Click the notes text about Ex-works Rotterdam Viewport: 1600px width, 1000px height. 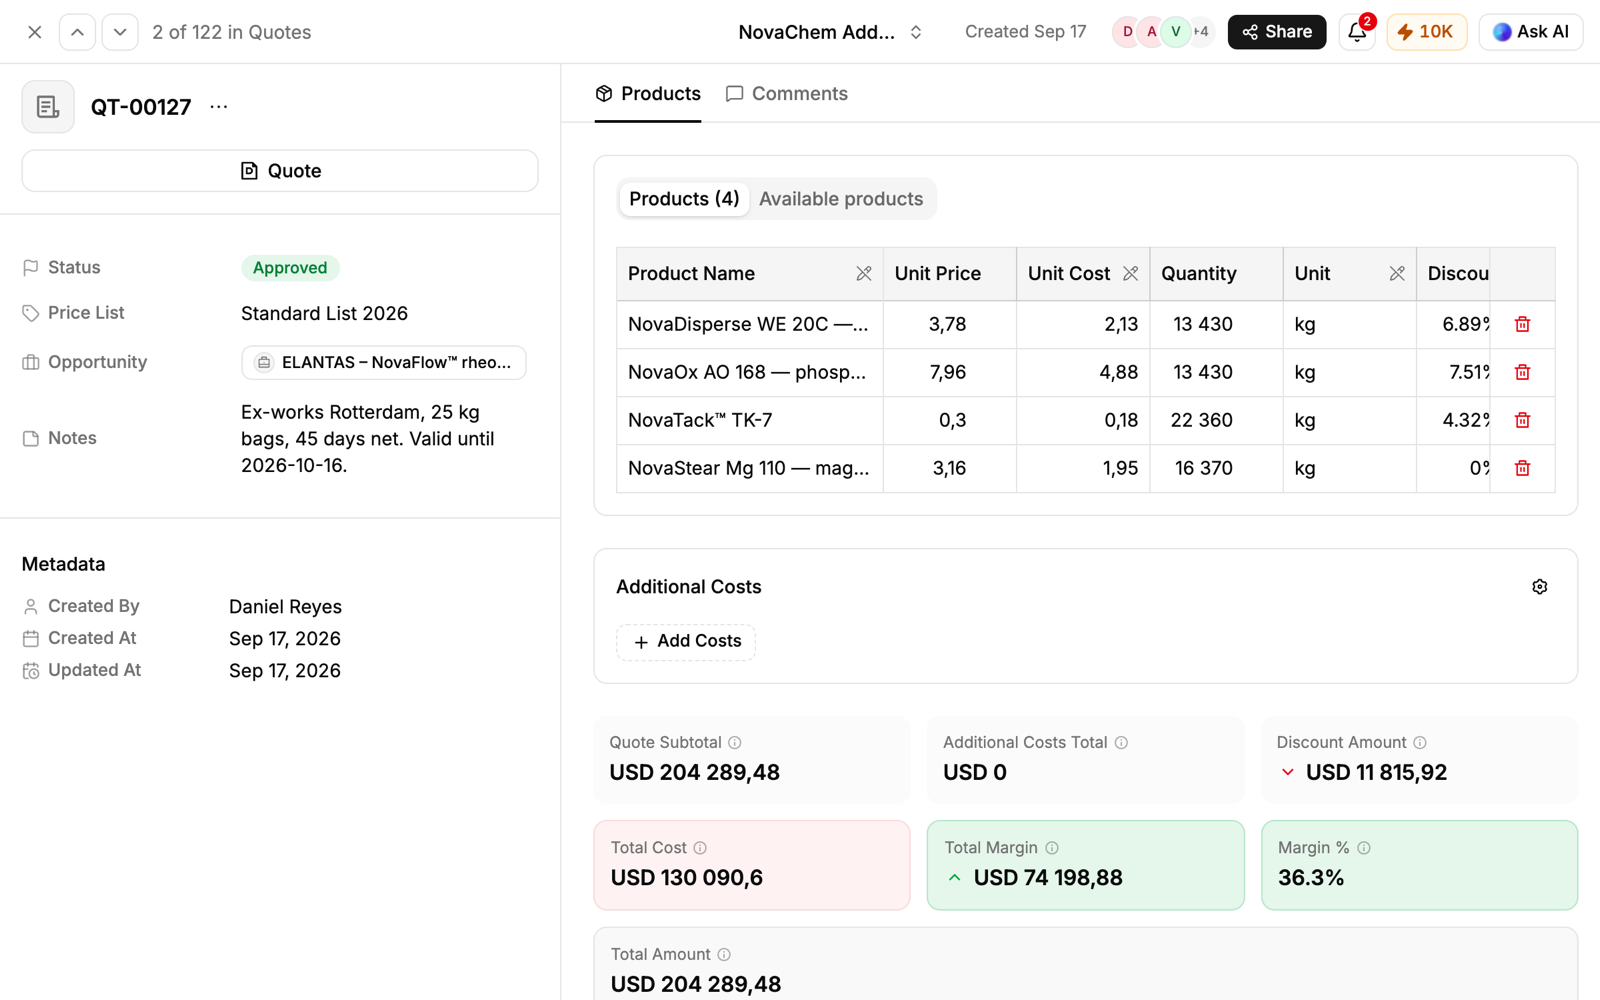[x=368, y=439]
